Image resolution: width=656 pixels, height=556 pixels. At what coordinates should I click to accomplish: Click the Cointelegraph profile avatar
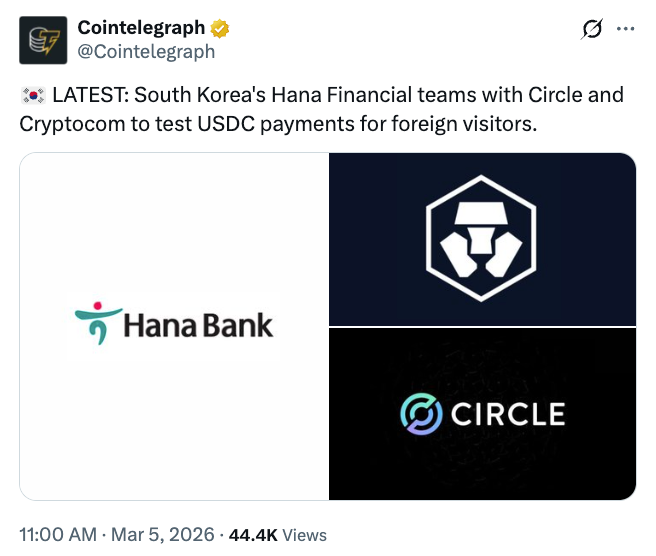click(44, 40)
